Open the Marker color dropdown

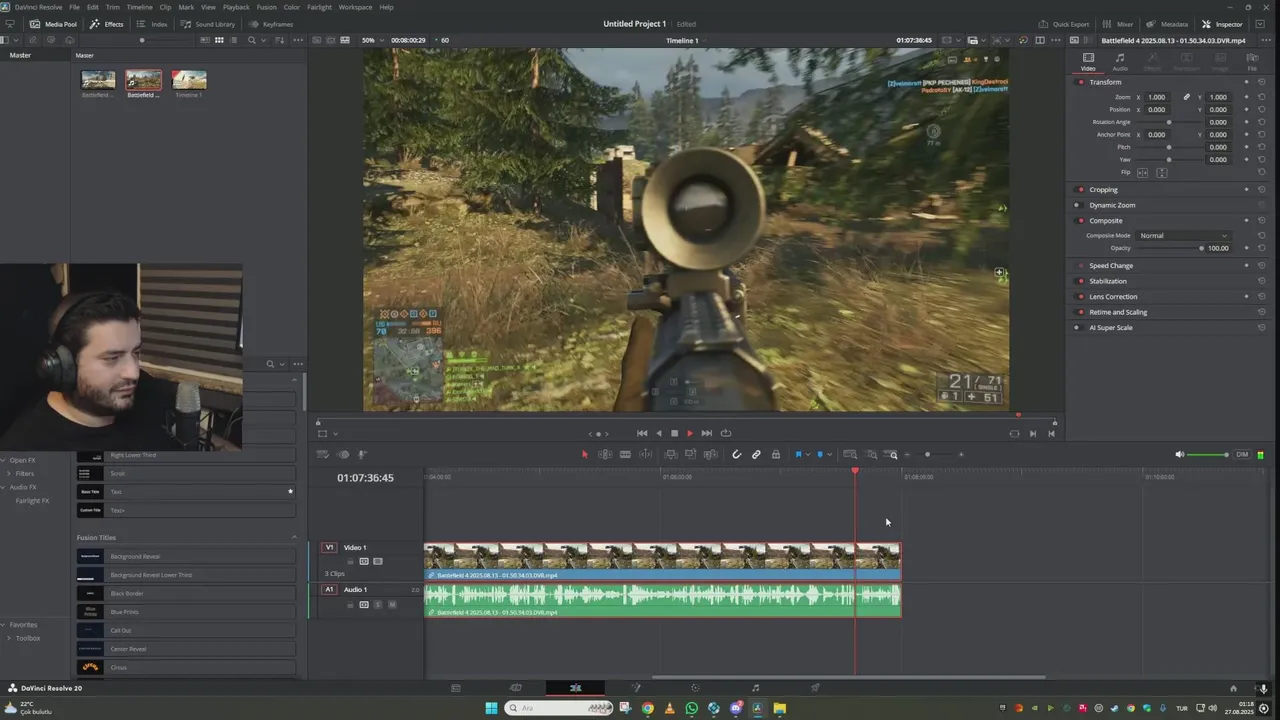point(829,455)
